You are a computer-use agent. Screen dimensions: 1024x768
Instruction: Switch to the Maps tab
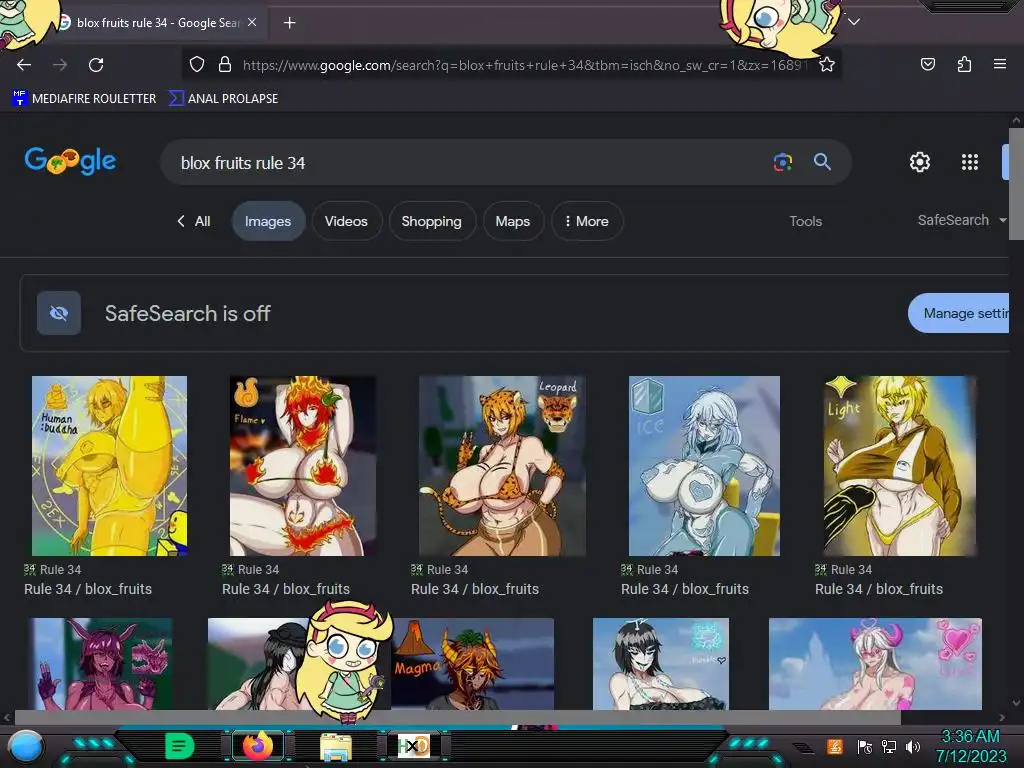(513, 221)
